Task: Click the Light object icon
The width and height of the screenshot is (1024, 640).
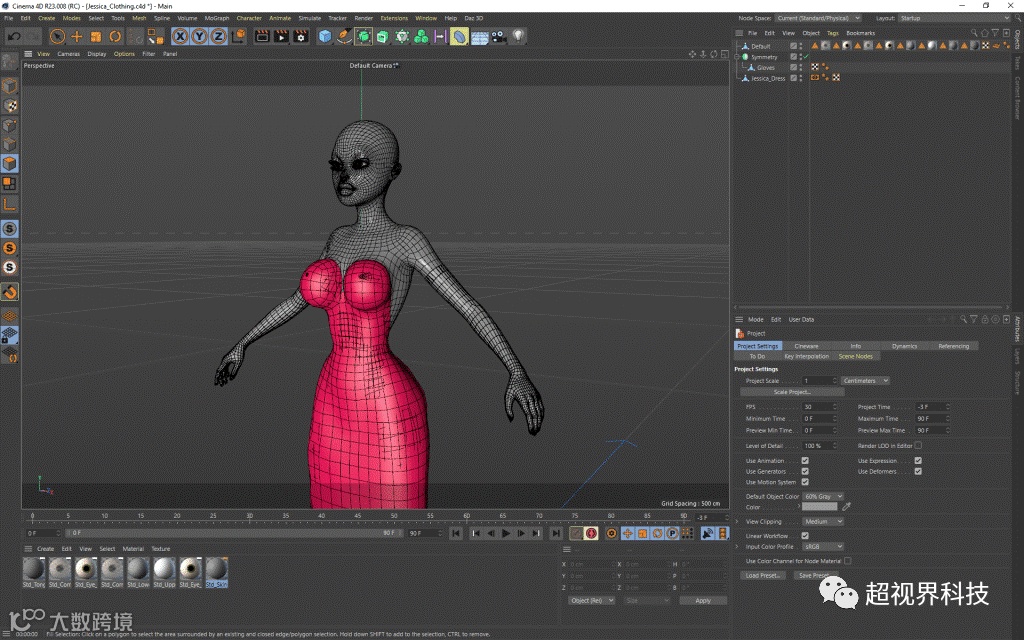Action: 519,36
